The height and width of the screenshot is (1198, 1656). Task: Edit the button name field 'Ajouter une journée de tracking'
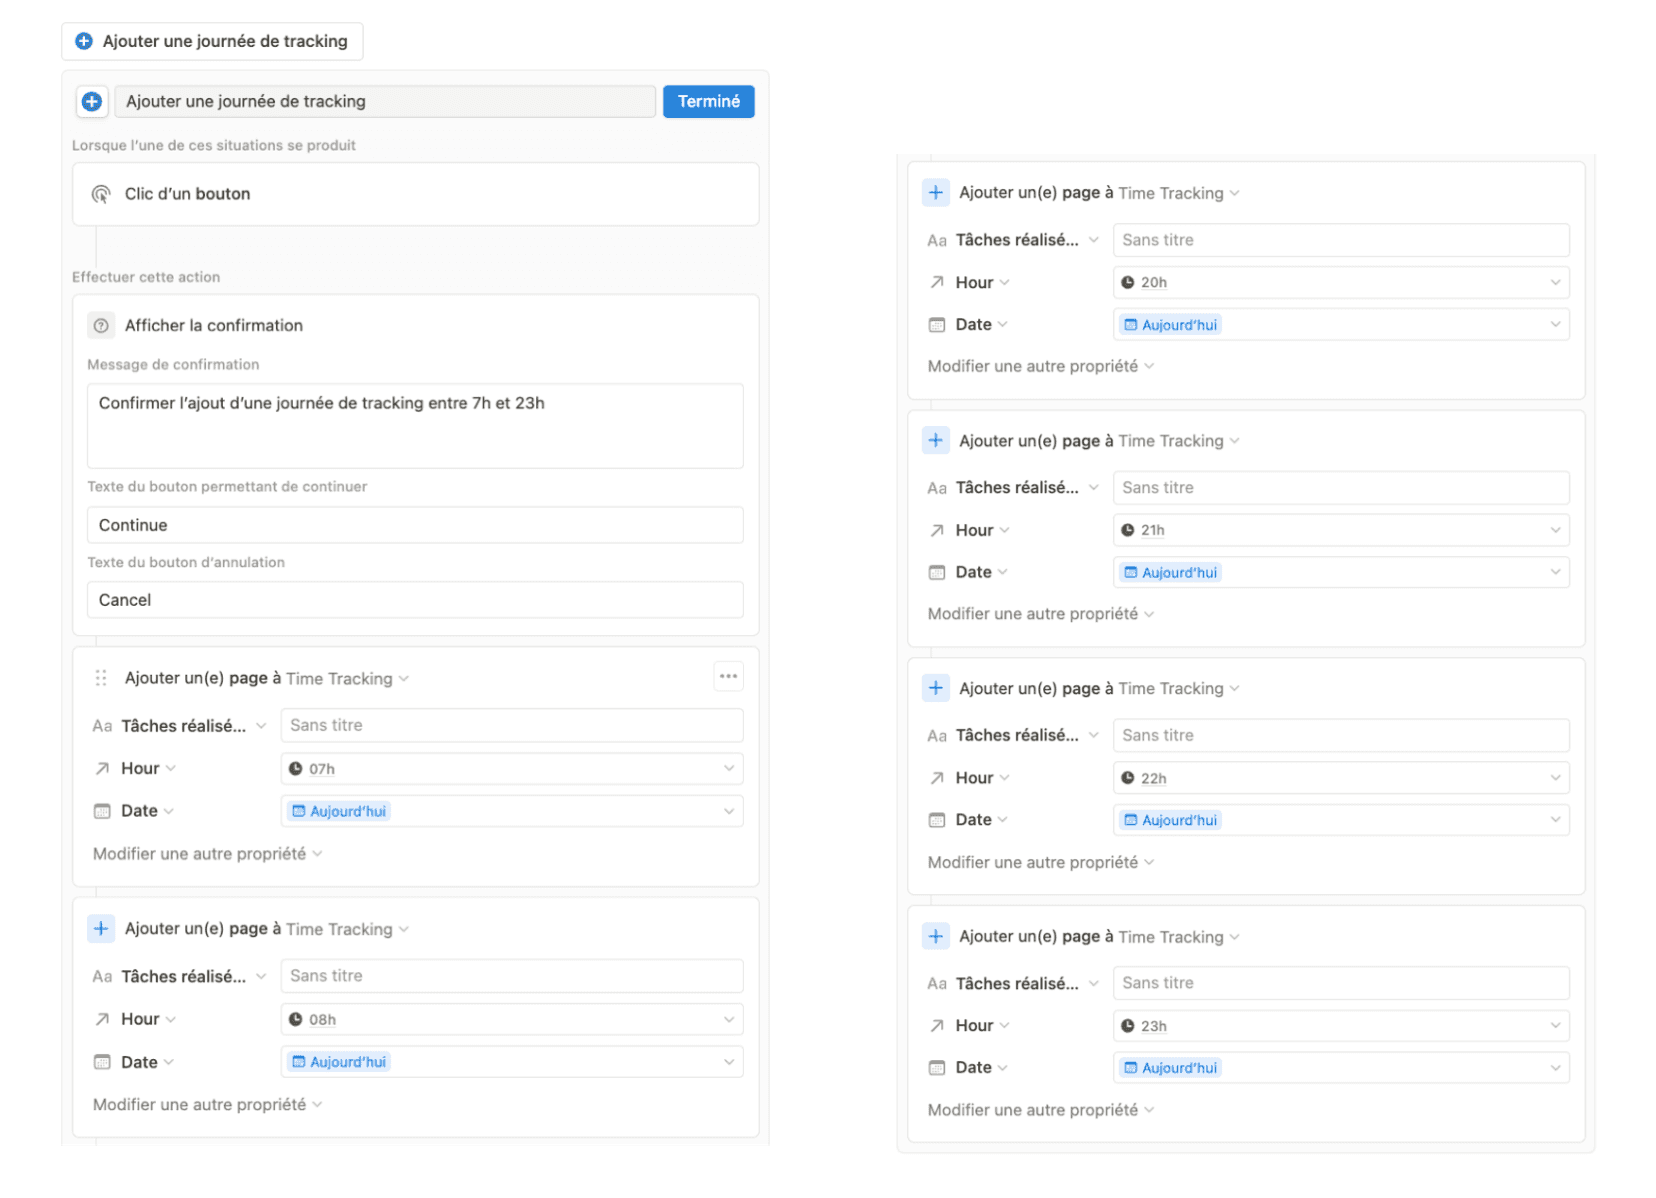click(385, 101)
